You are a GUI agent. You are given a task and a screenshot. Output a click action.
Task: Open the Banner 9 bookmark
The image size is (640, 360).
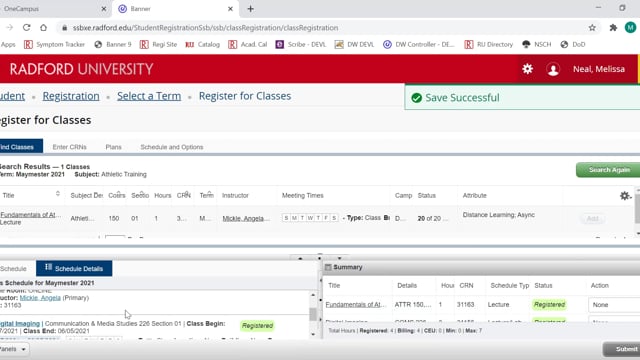(x=113, y=44)
